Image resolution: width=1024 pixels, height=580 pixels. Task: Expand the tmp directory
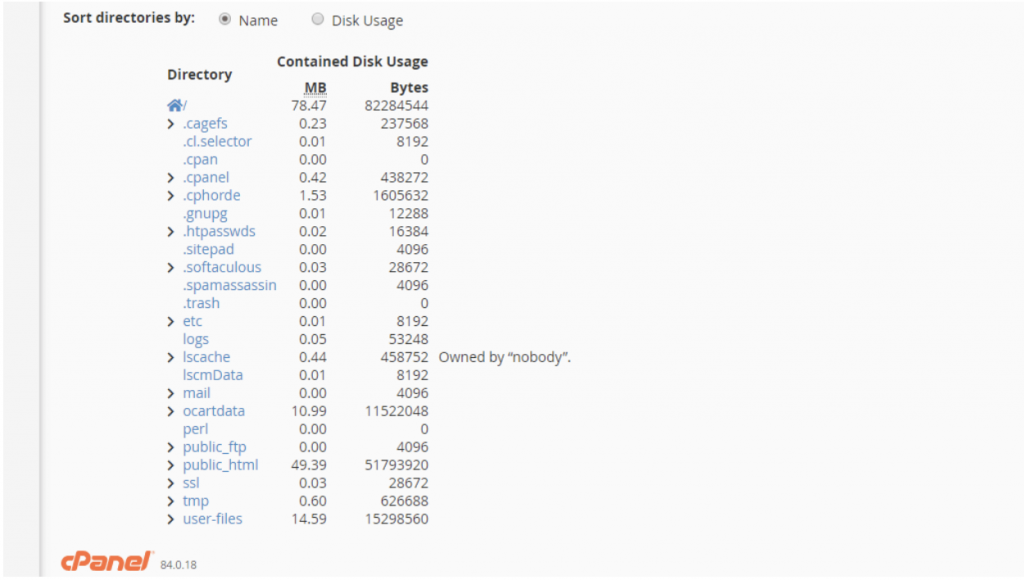[x=171, y=501]
